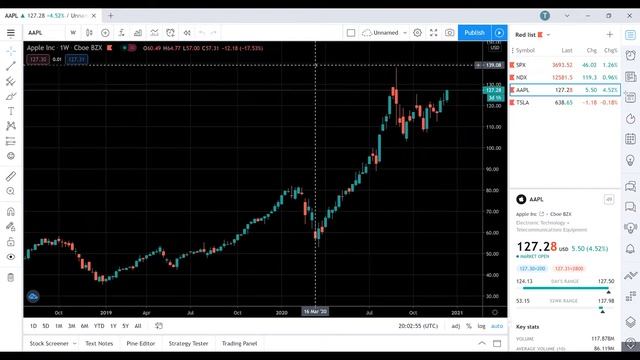Screen dimensions: 640x360
Task: Toggle lock all drawing tools
Action: [11, 242]
